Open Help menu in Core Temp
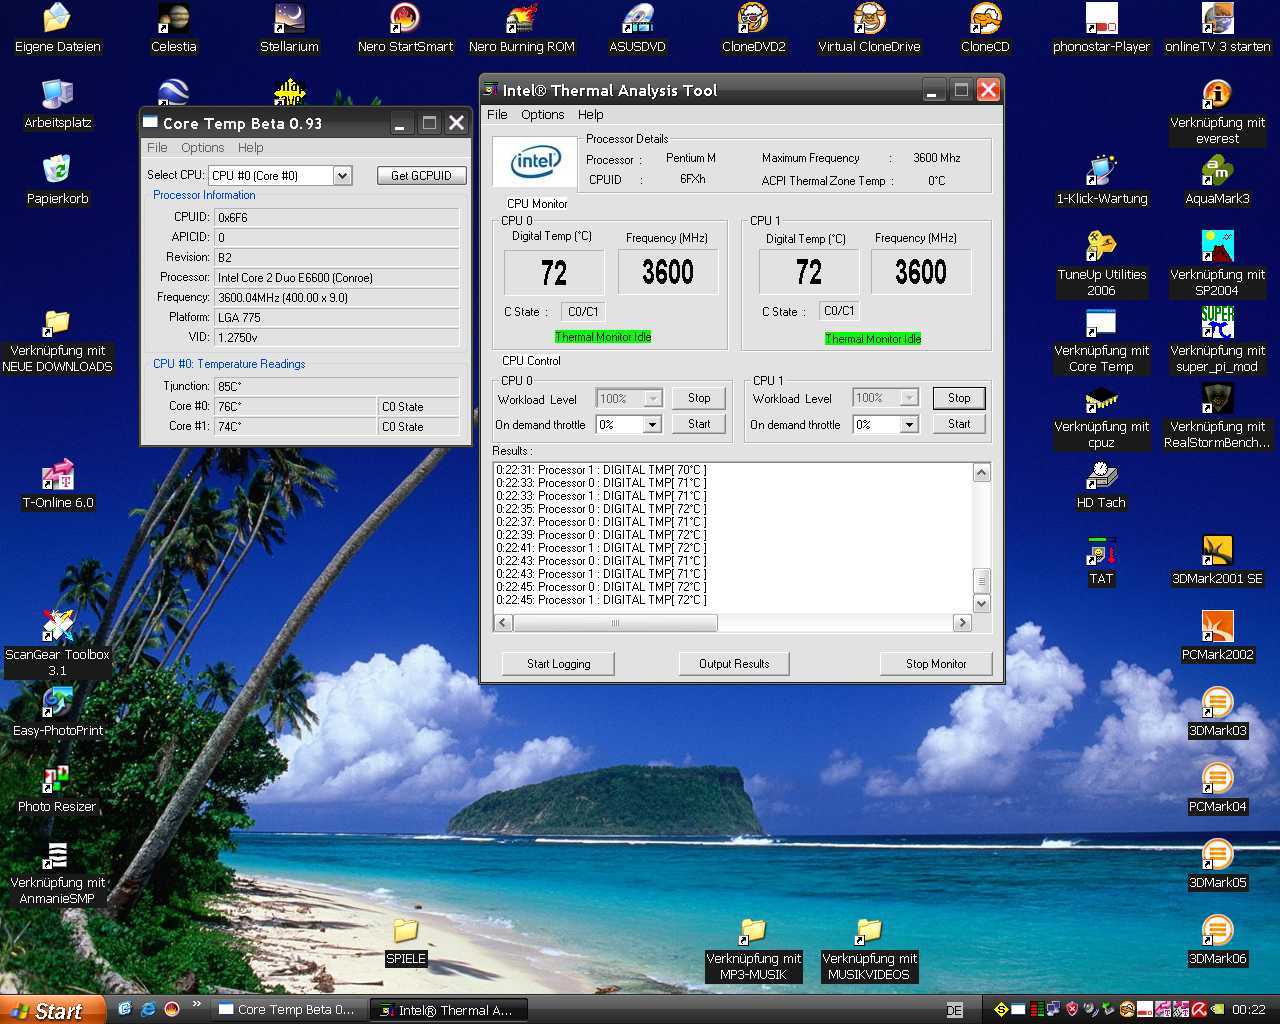The height and width of the screenshot is (1024, 1280). click(250, 147)
